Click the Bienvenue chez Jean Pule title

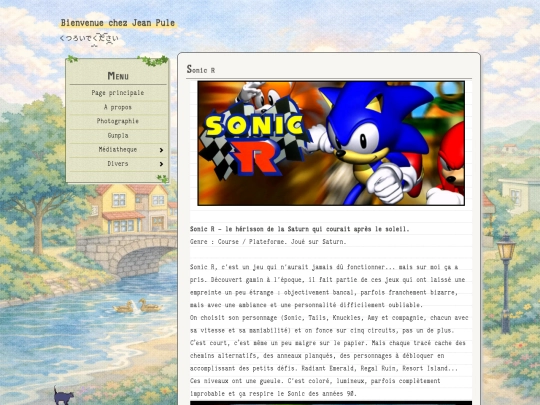(x=118, y=23)
